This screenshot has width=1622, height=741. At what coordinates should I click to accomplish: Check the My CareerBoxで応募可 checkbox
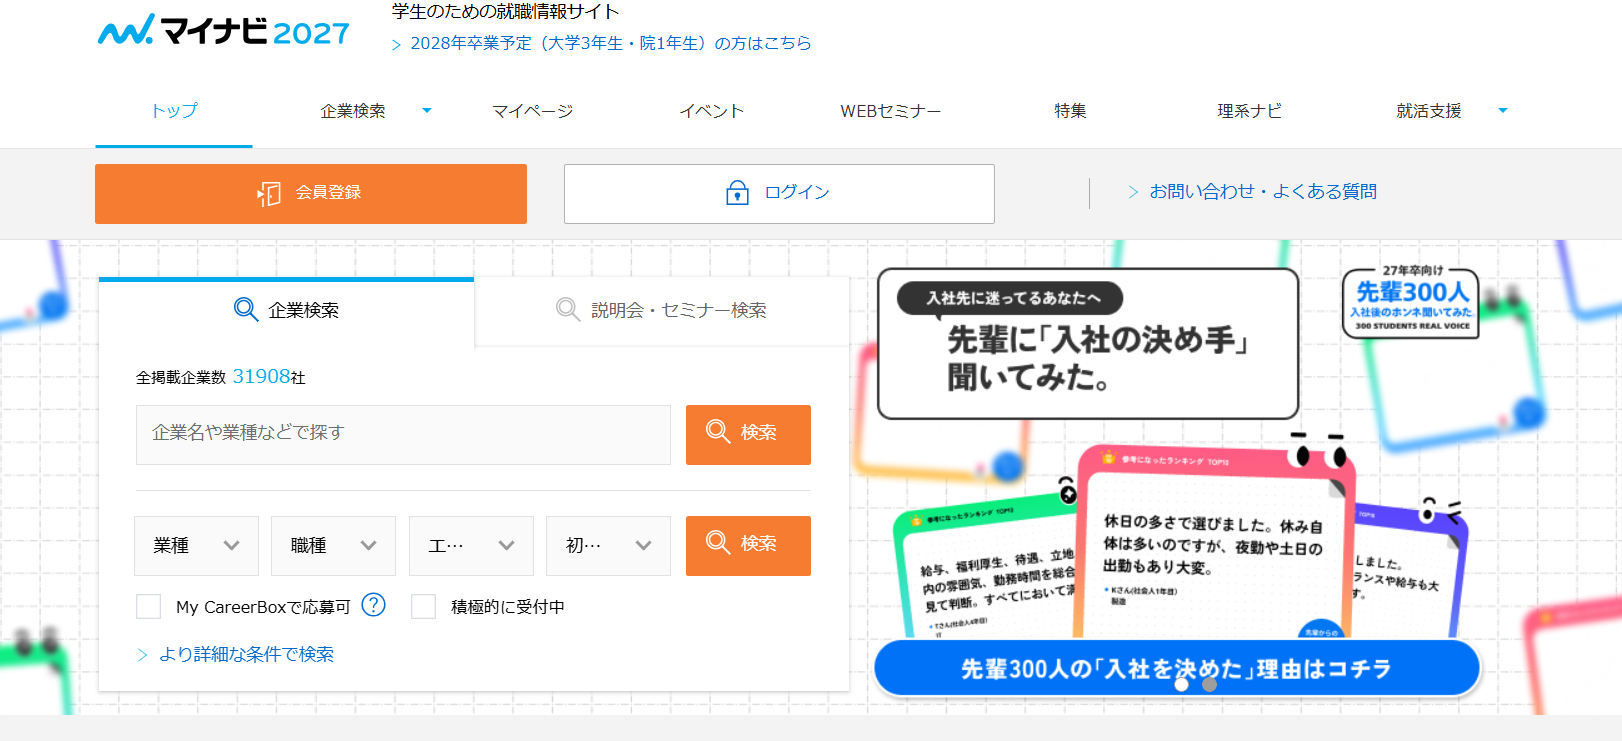(148, 606)
